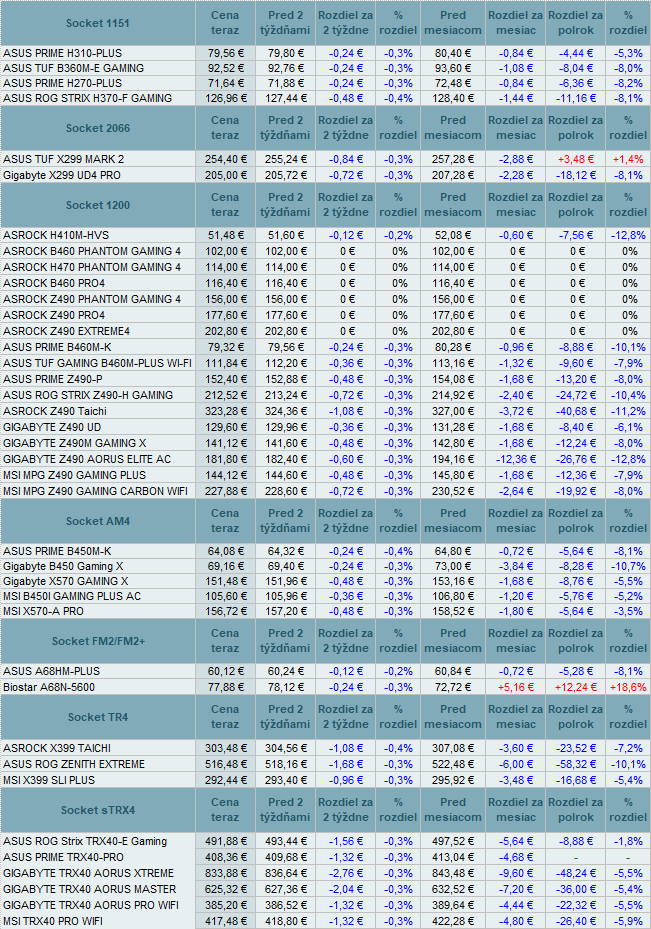This screenshot has height=929, width=651.
Task: Select GIGABYTE Z490 AORUS ELITE AC name
Action: click(86, 459)
